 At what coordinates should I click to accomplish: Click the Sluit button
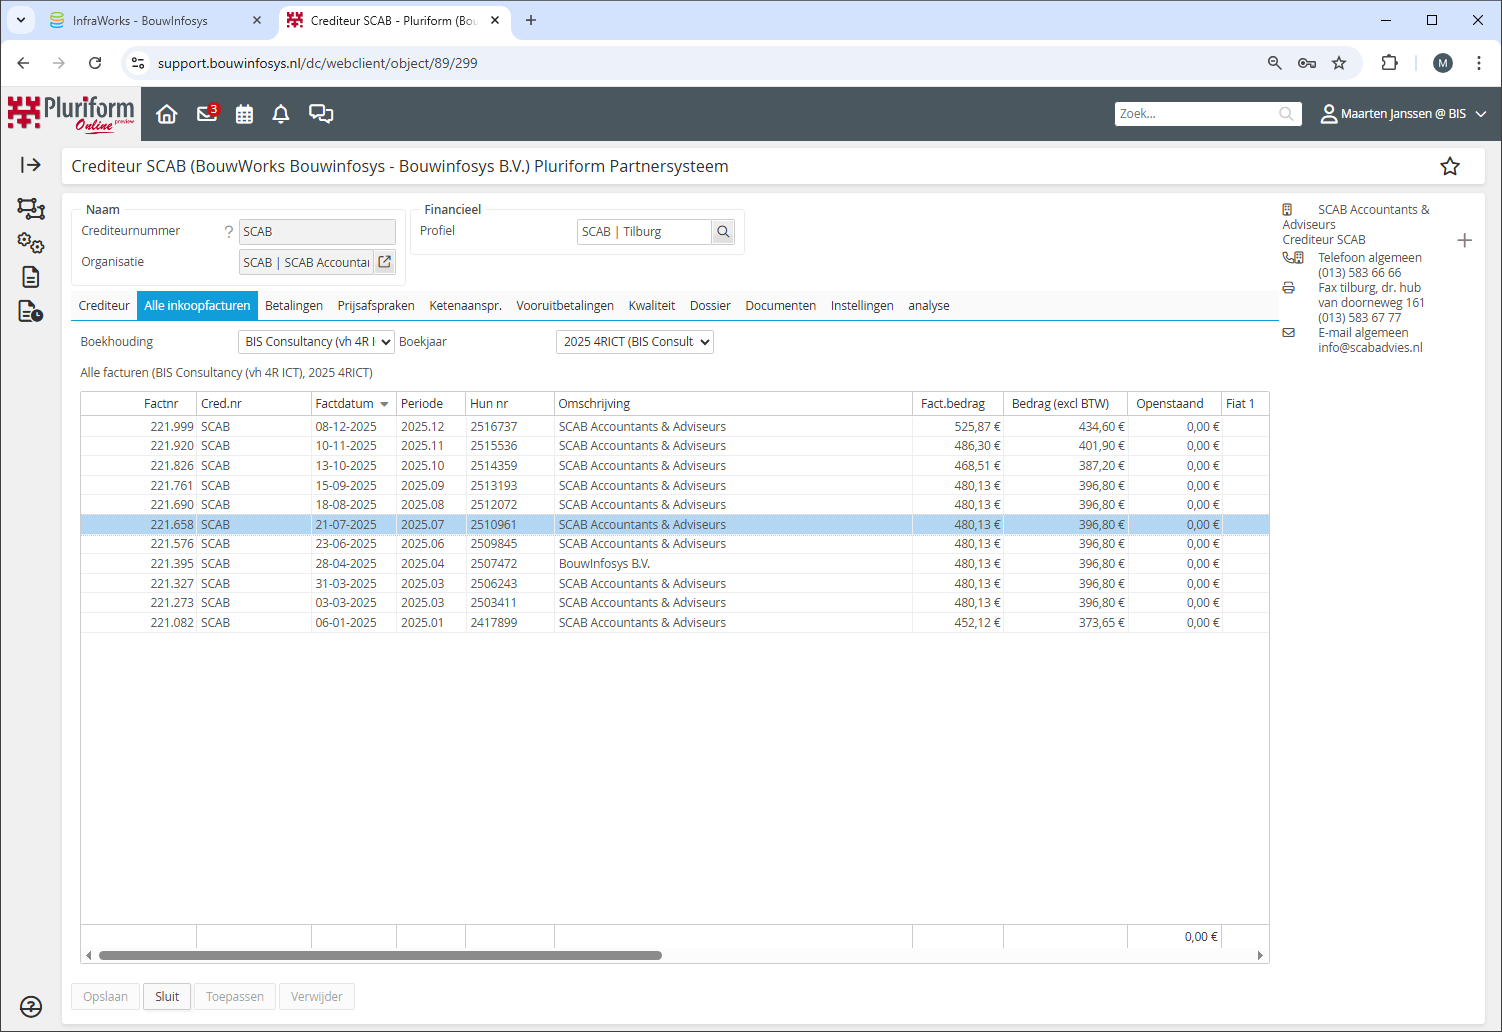pos(167,997)
